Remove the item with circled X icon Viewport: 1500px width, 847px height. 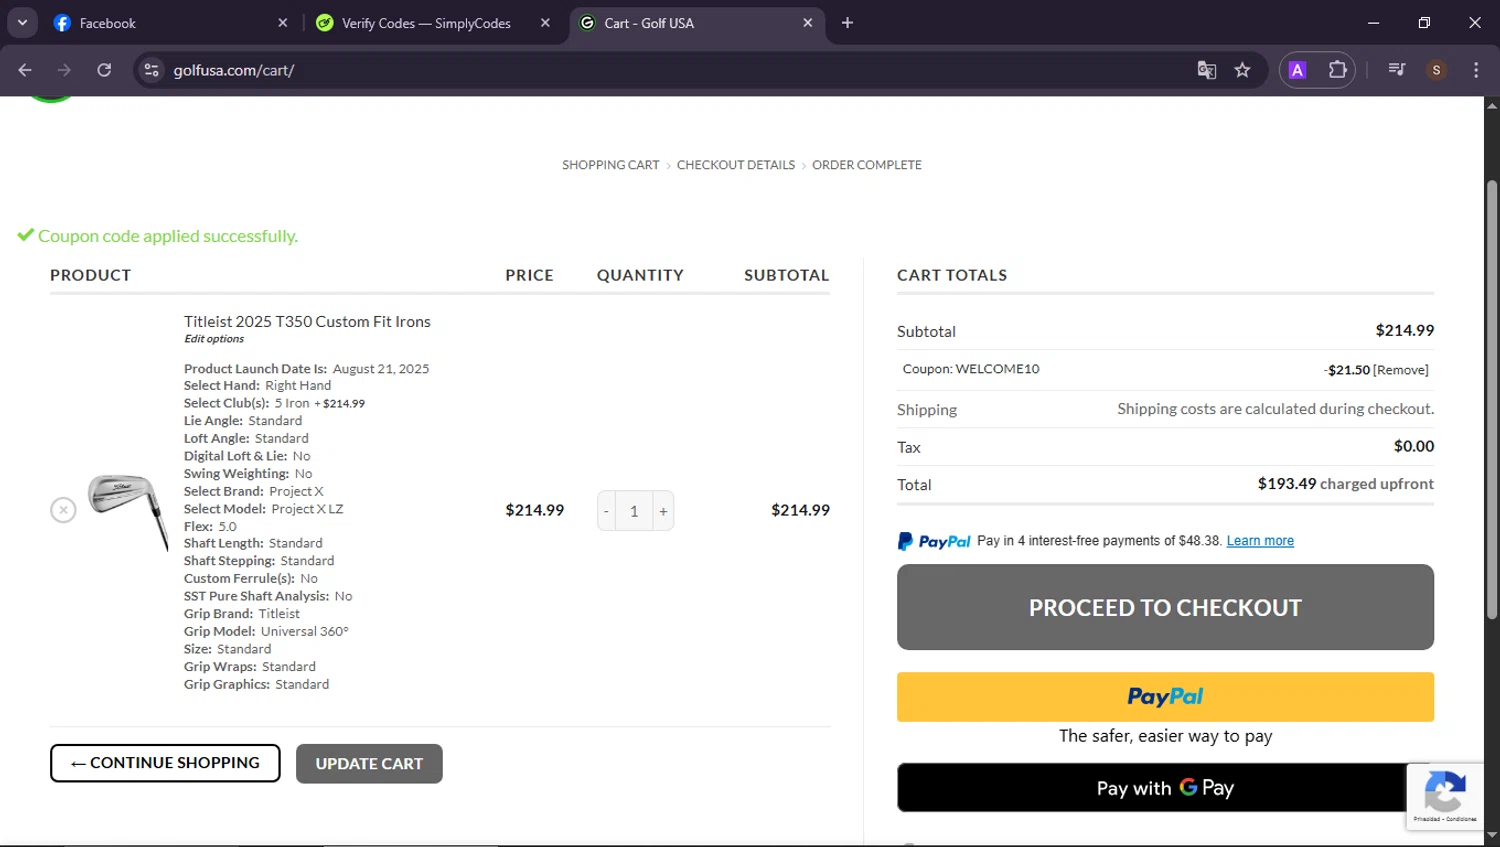(63, 510)
